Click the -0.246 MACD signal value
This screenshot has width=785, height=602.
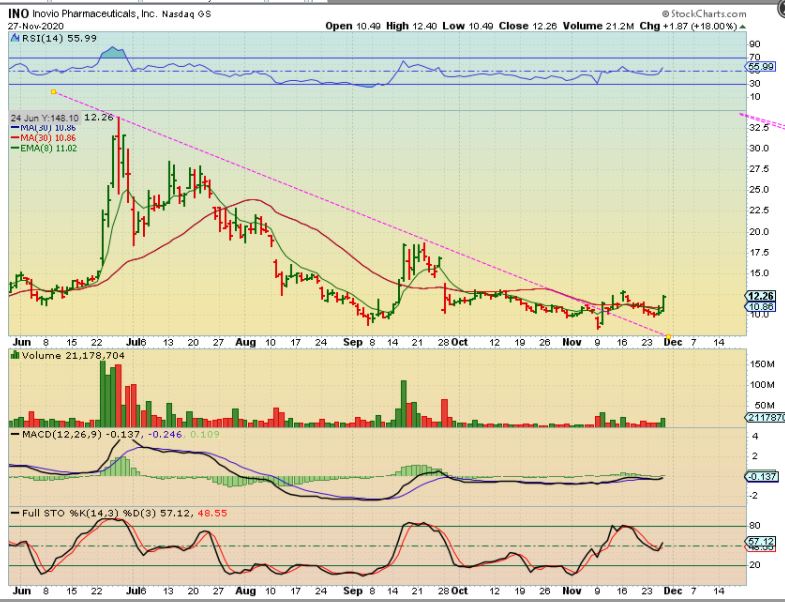tap(166, 434)
